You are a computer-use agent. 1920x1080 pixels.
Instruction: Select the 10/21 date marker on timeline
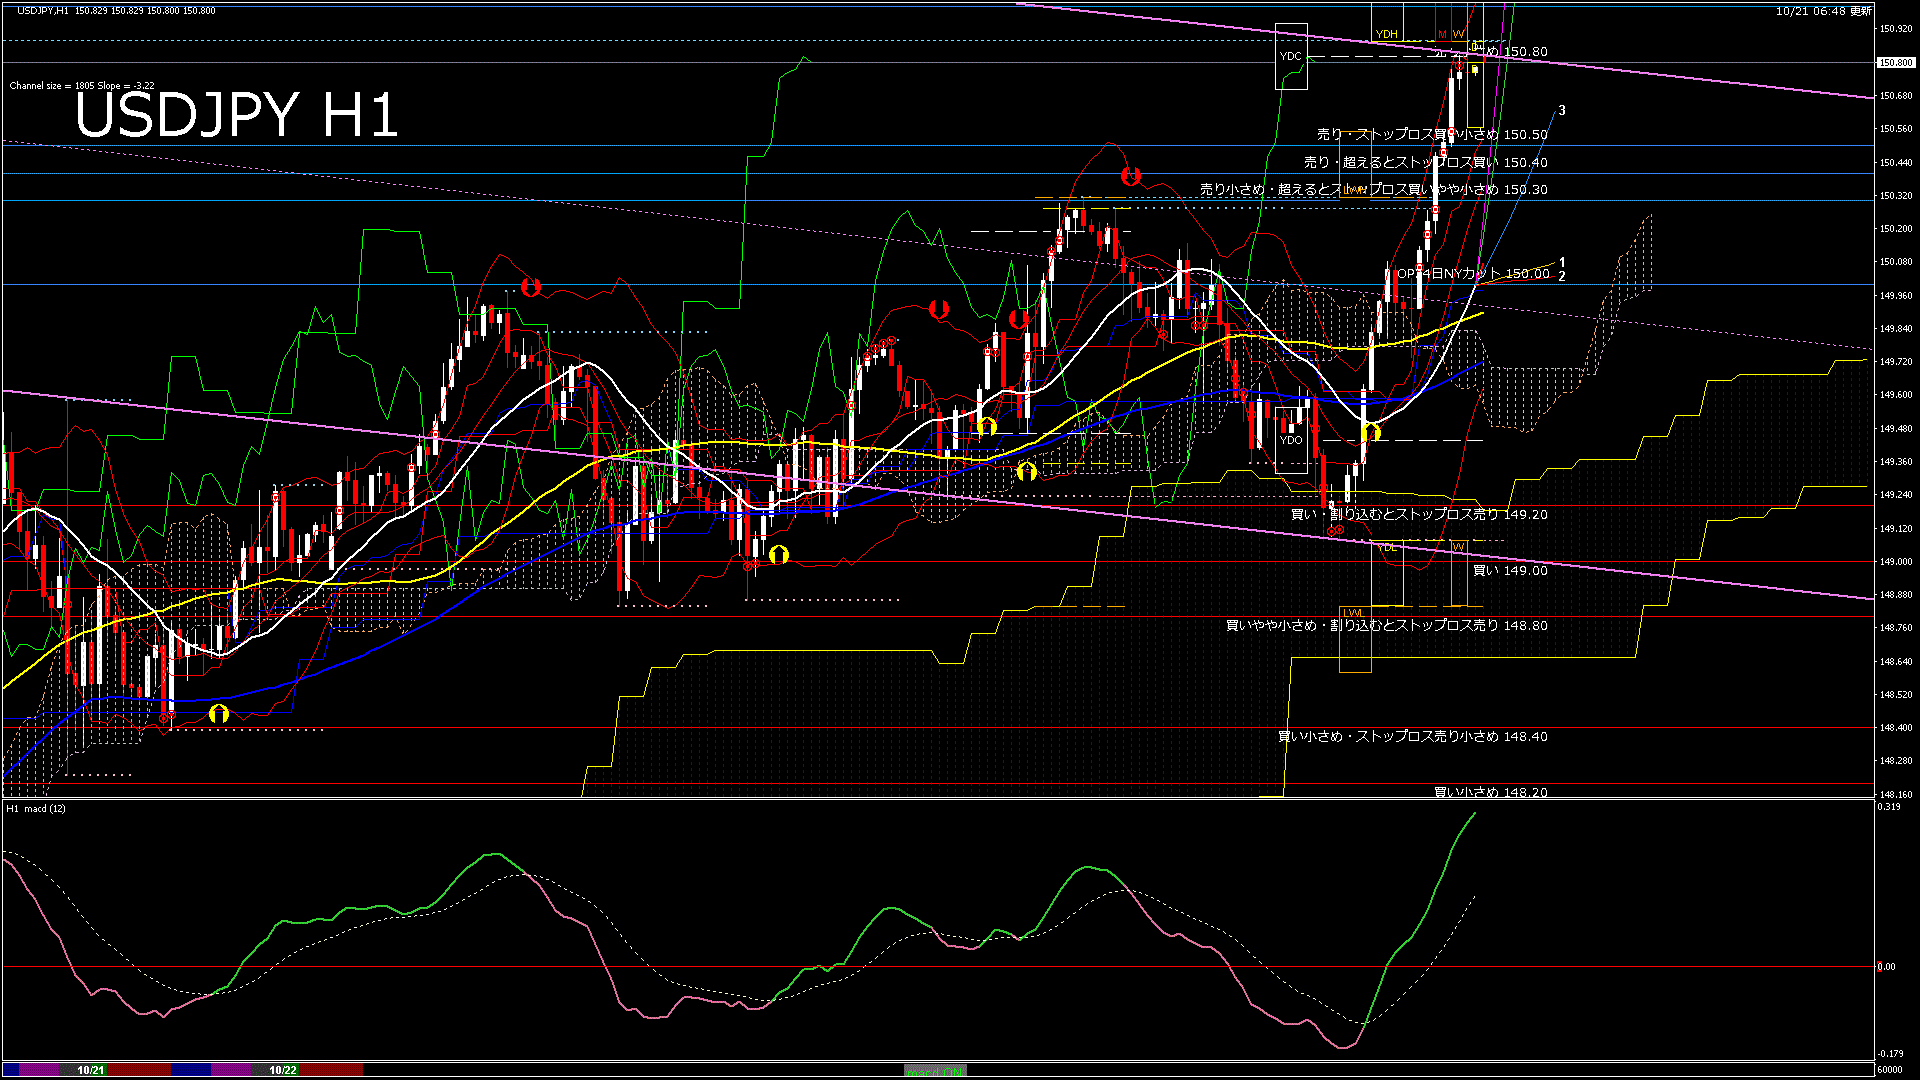(91, 1070)
